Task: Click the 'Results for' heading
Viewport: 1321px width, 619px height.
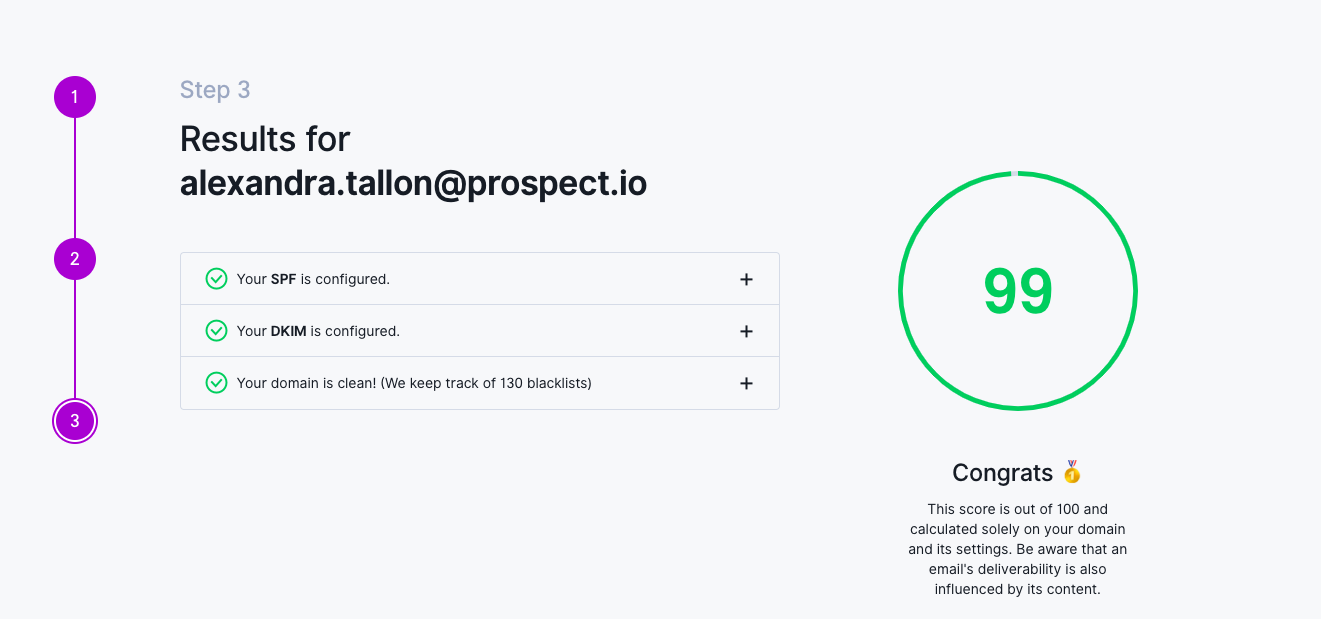Action: click(265, 139)
